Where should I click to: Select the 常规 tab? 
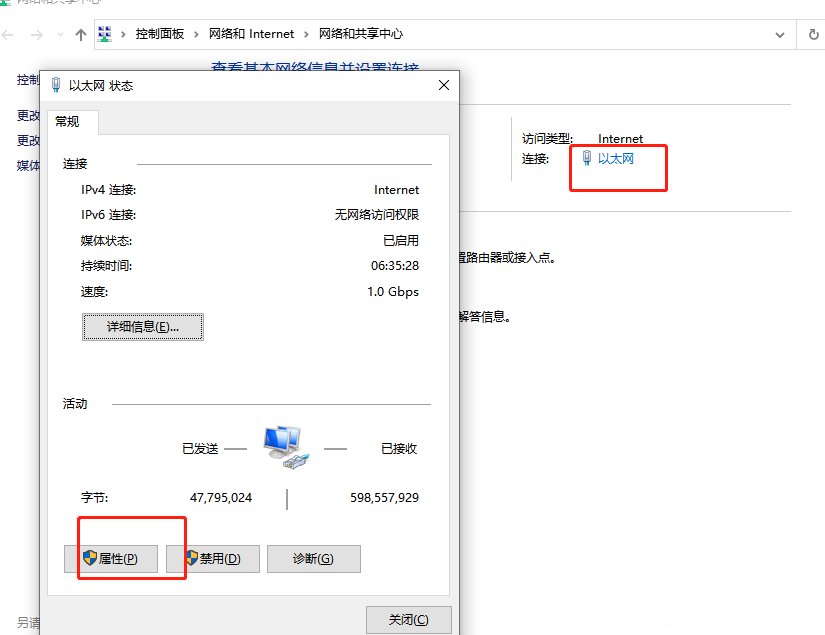[x=68, y=122]
